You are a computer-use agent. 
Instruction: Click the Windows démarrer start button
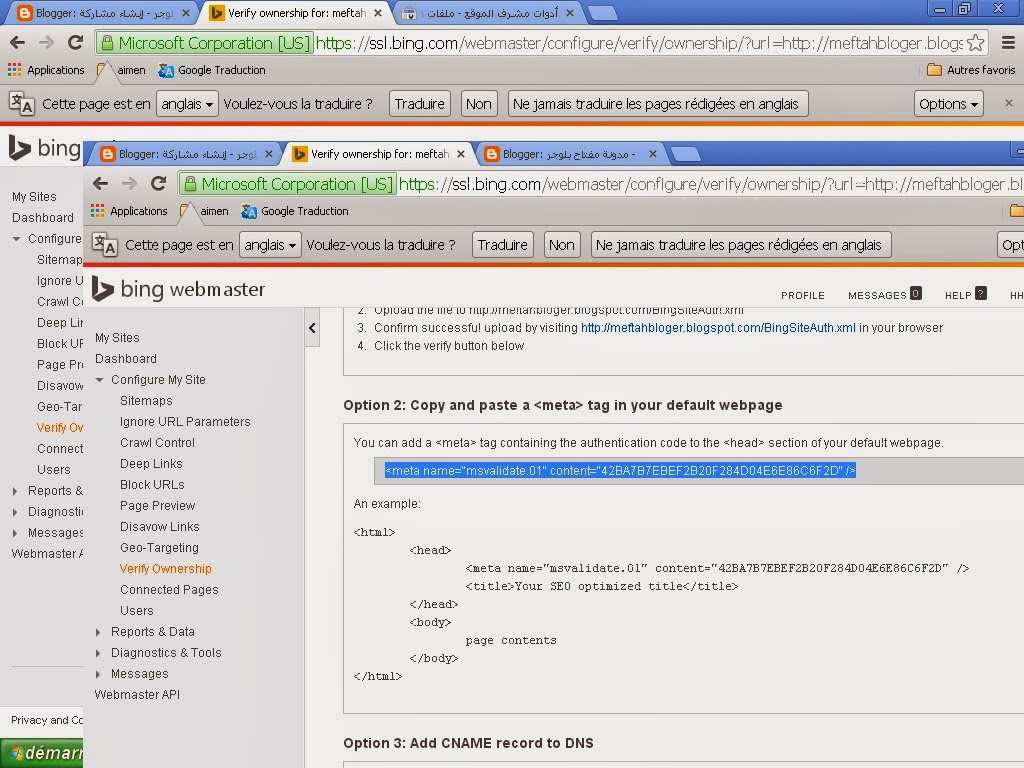point(42,753)
